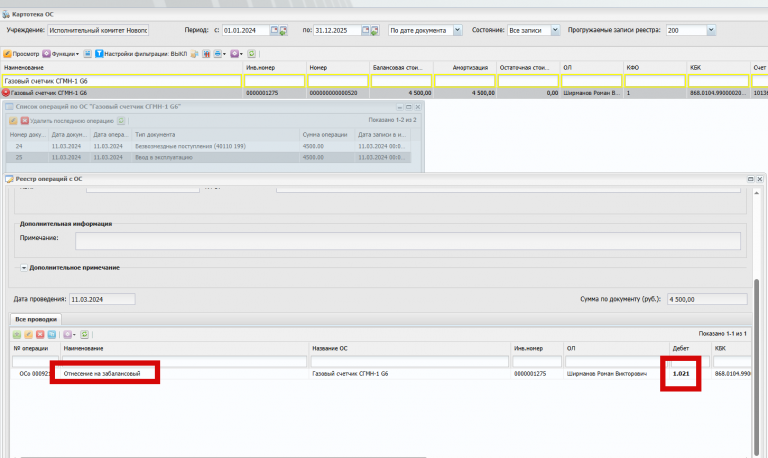
Task: Click green arrow icon beside start date
Action: (283, 30)
